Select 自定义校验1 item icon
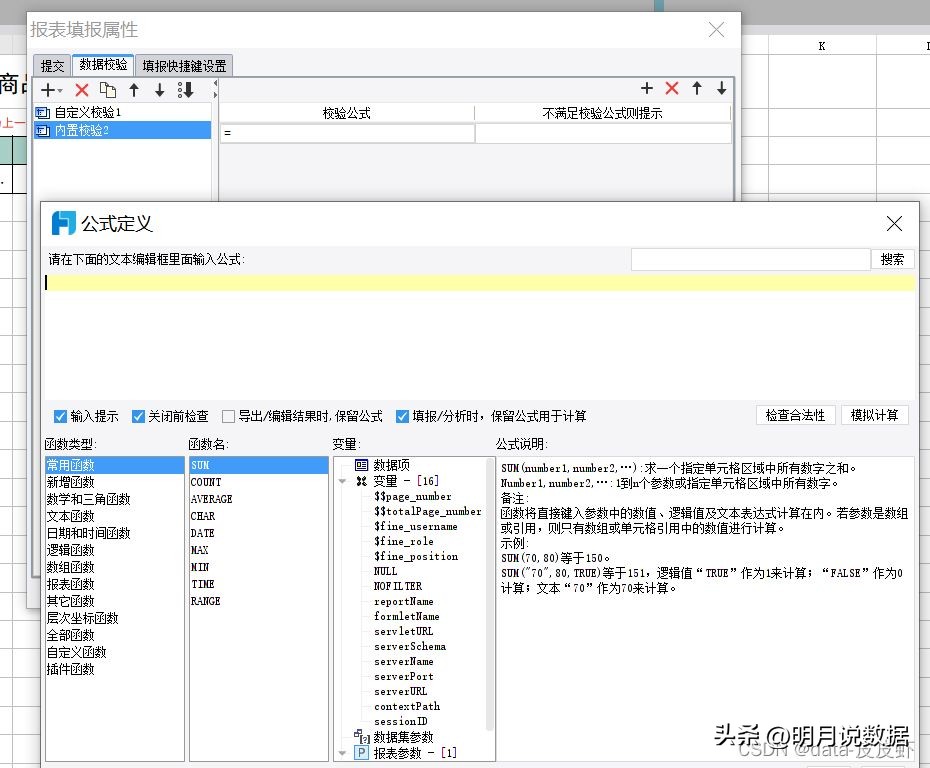Image resolution: width=930 pixels, height=768 pixels. (42, 112)
